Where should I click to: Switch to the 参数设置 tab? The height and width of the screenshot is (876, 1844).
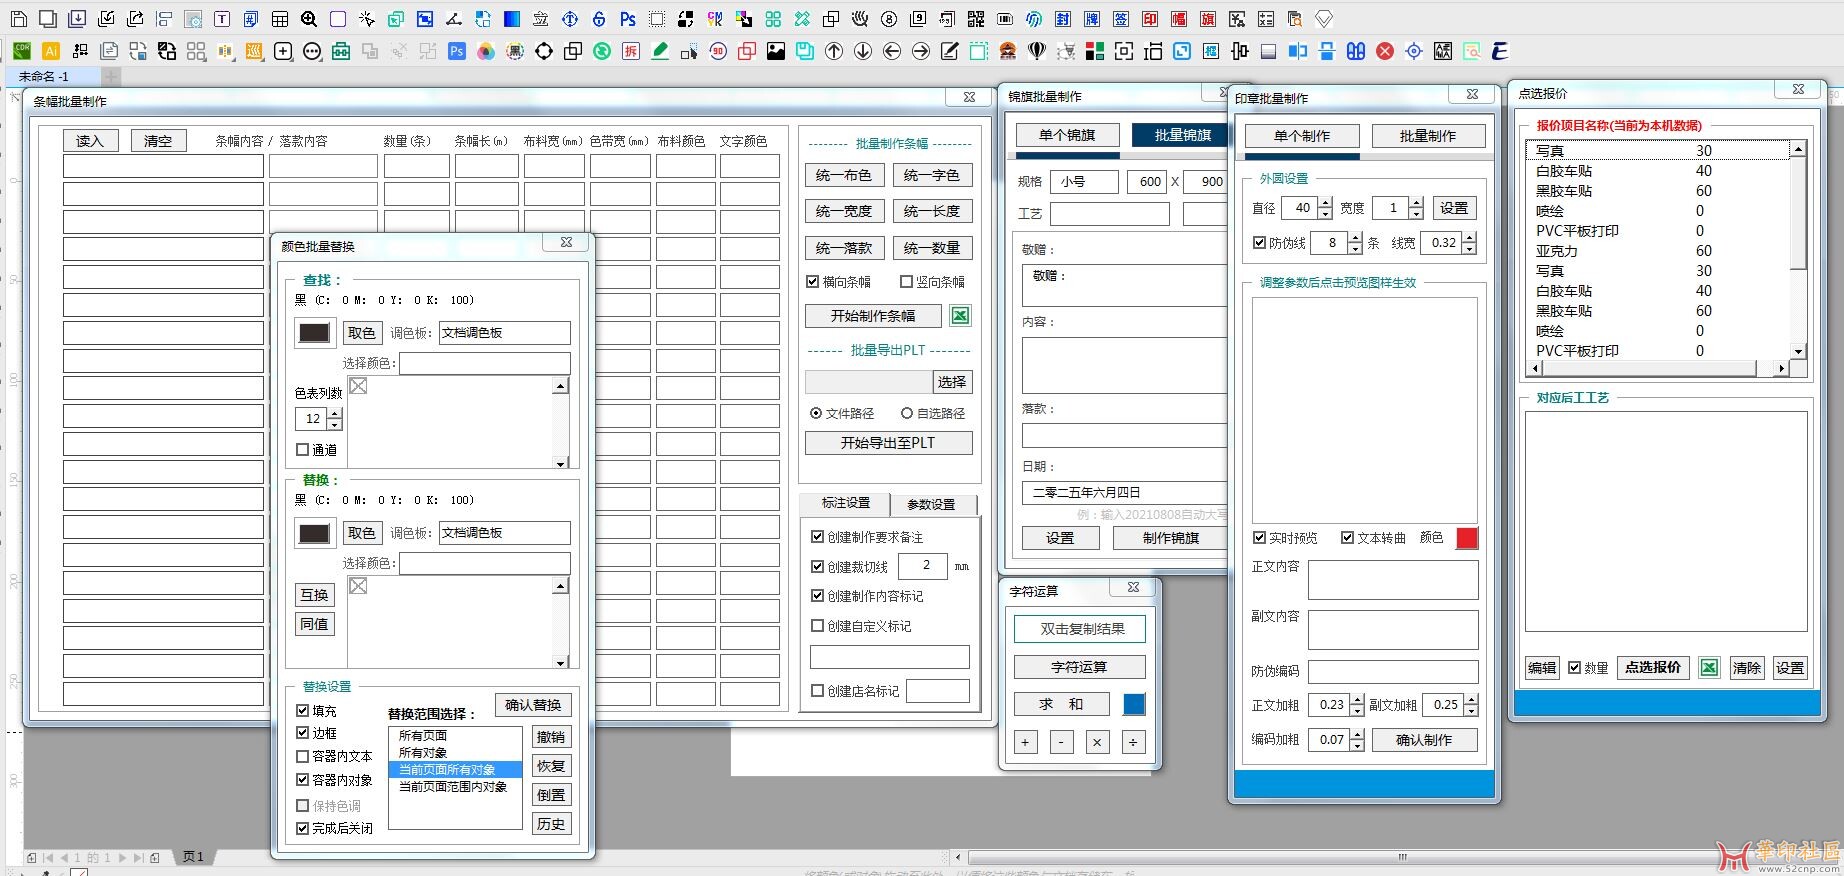pyautogui.click(x=930, y=504)
